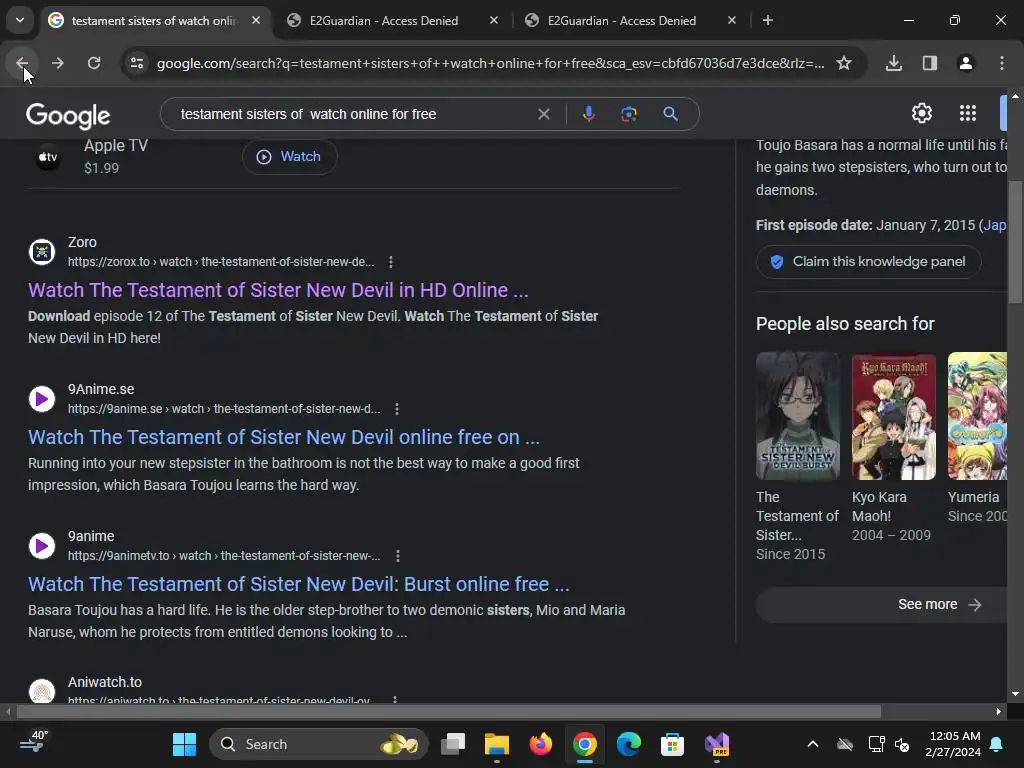The image size is (1024, 768).
Task: Launch File Explorer from the taskbar
Action: coord(496,744)
